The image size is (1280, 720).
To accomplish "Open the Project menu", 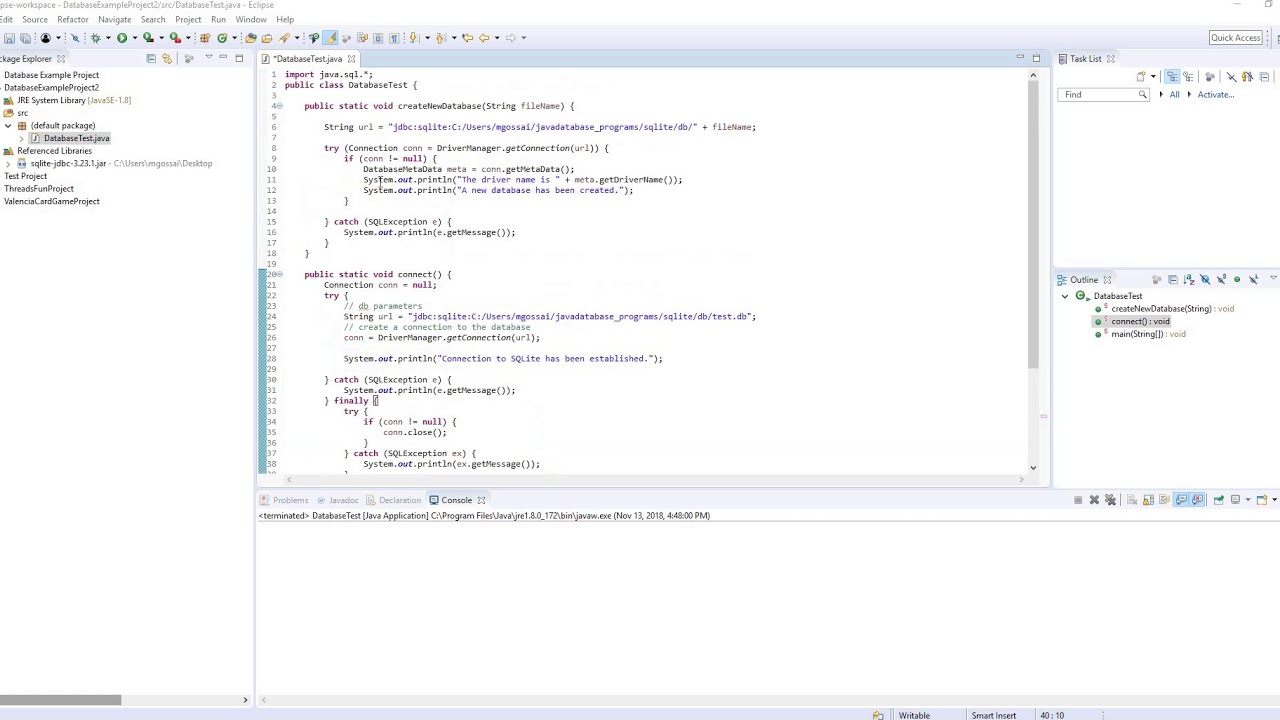I will [x=188, y=20].
